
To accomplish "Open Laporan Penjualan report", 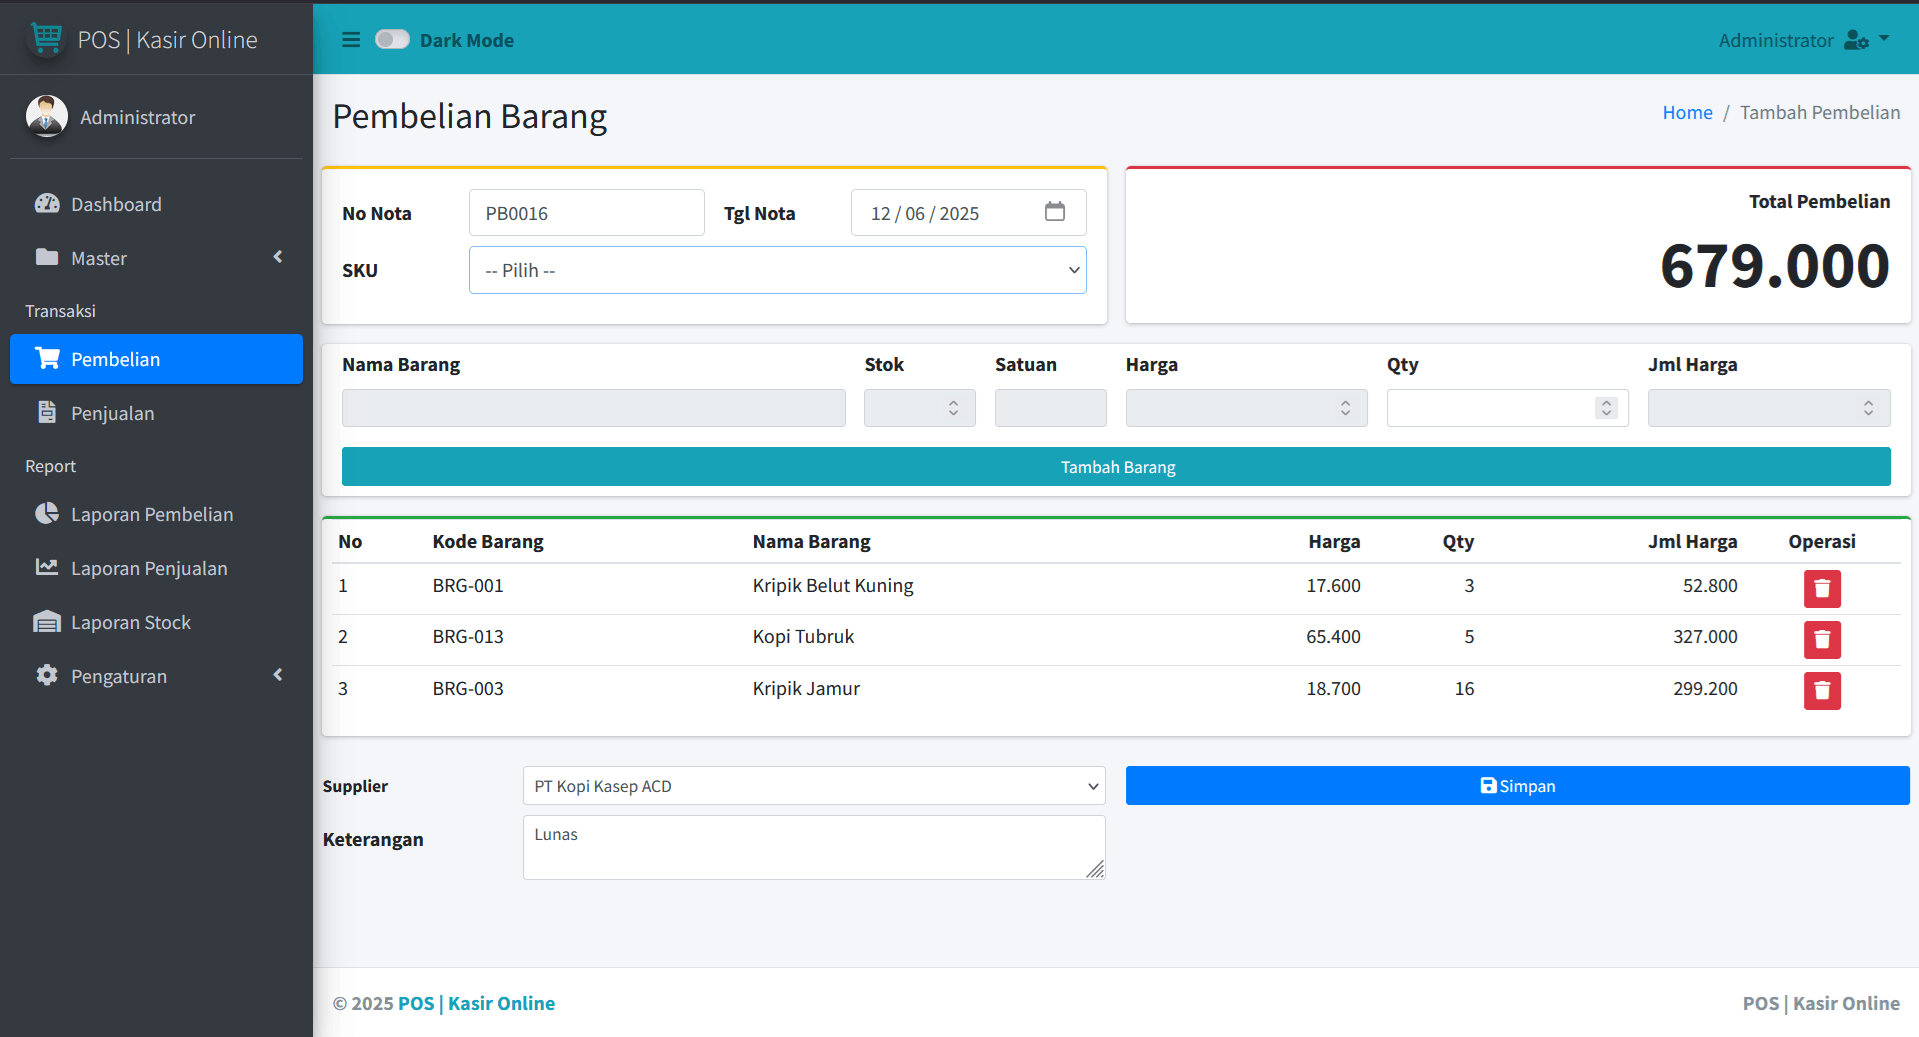I will [x=156, y=568].
